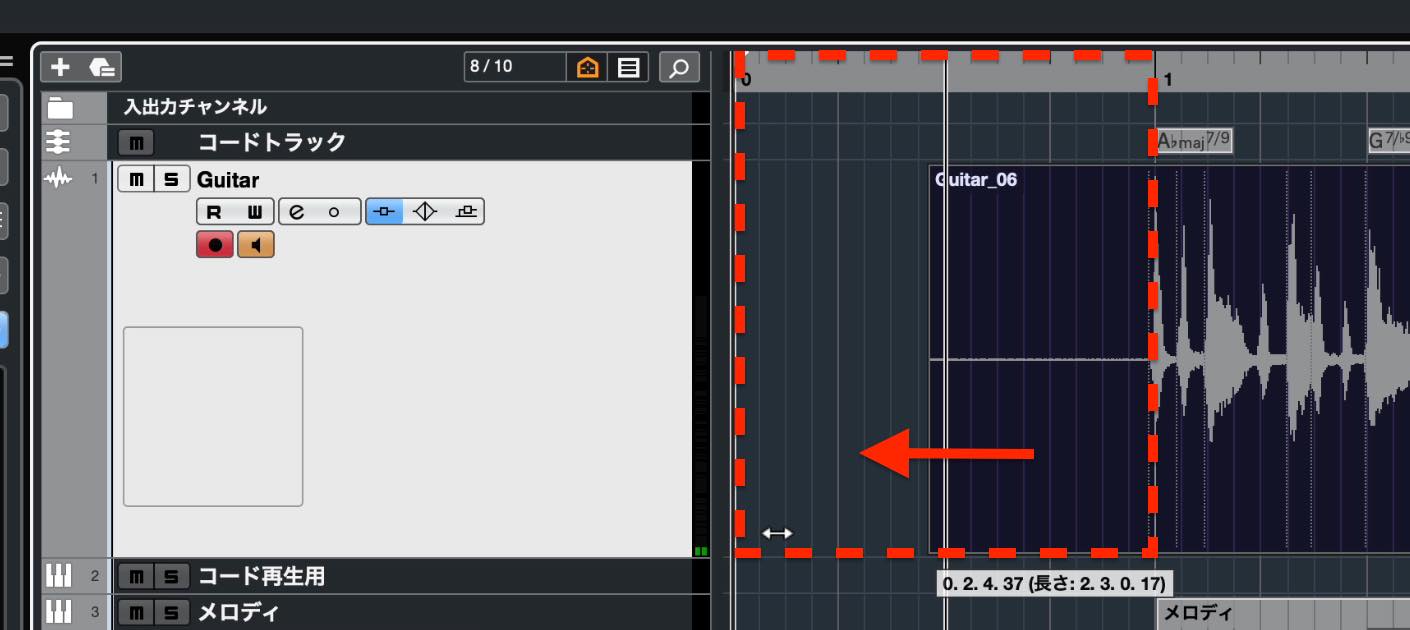
Task: Toggle the blue bypass inserts button on Guitar
Action: point(386,212)
